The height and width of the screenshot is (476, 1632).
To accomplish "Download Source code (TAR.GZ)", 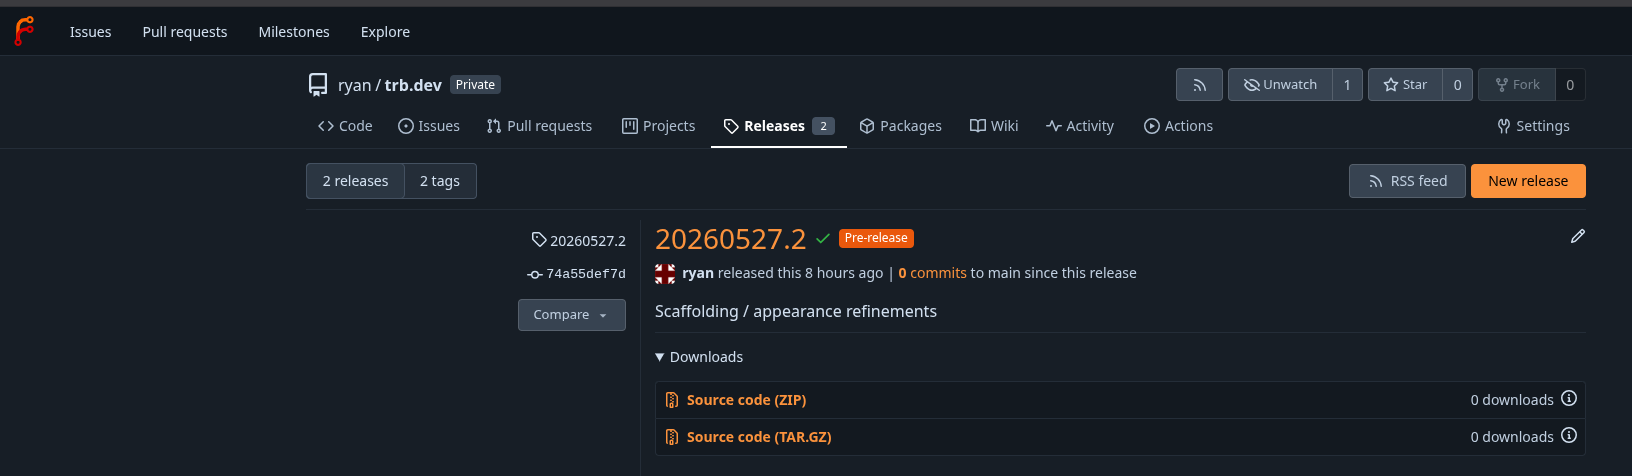I will point(759,437).
